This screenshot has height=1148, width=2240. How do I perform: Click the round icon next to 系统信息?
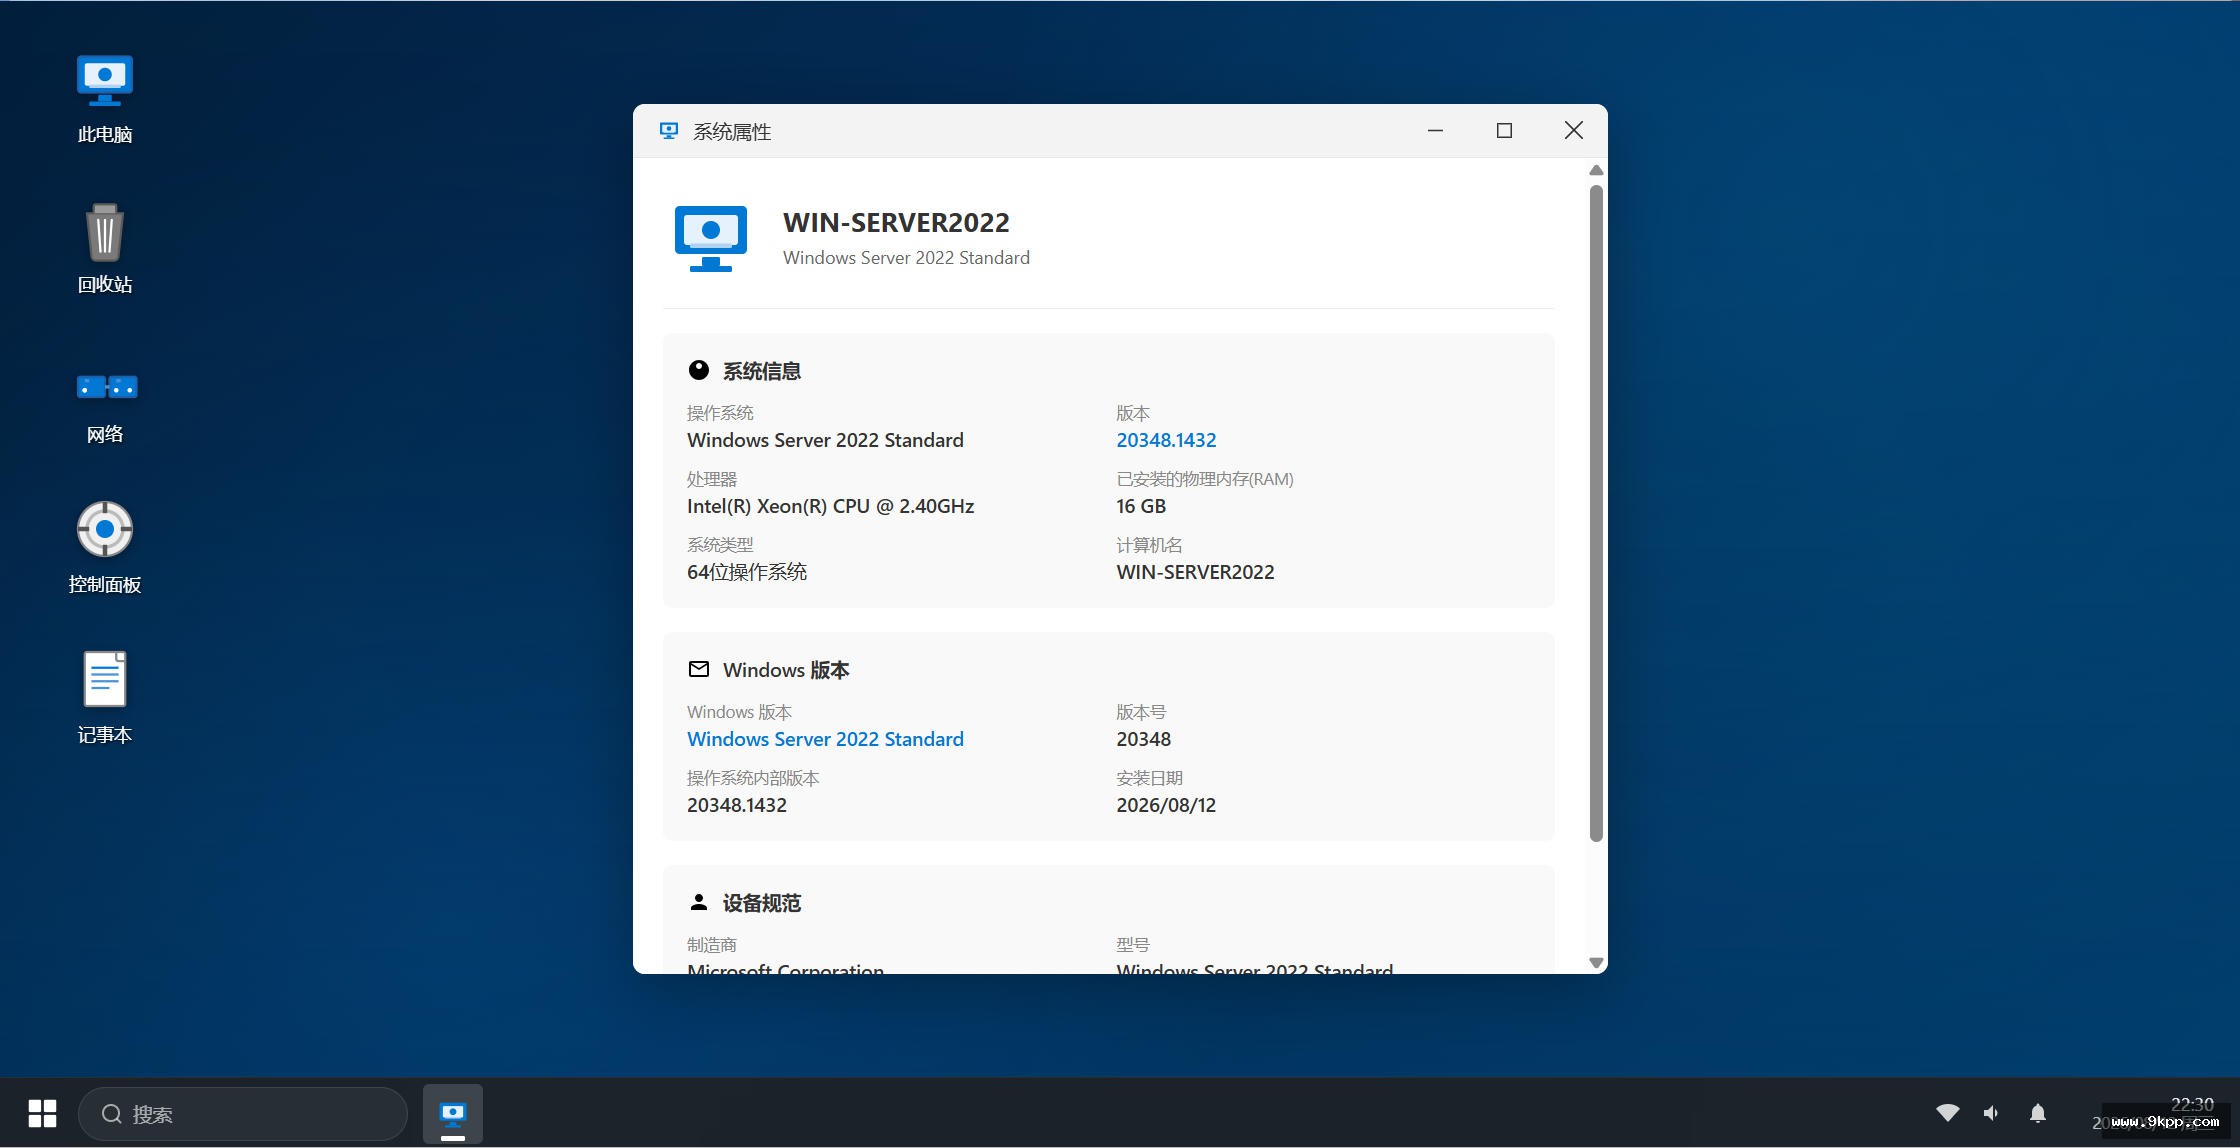click(699, 370)
